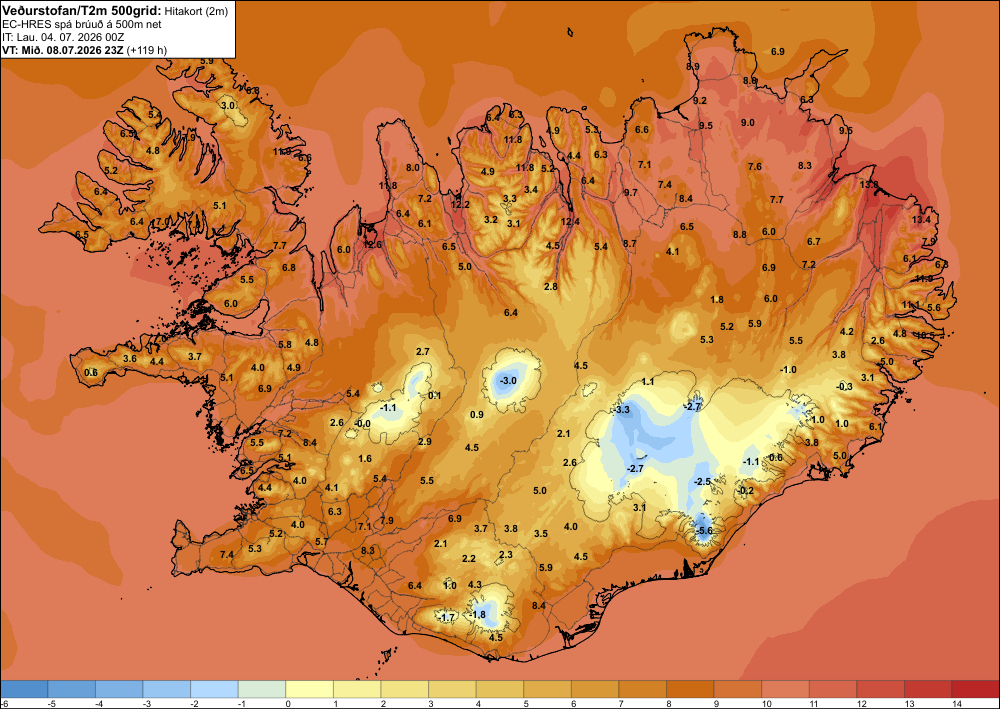Click the -0.3 temperature reading
The image size is (1000, 709).
point(844,387)
